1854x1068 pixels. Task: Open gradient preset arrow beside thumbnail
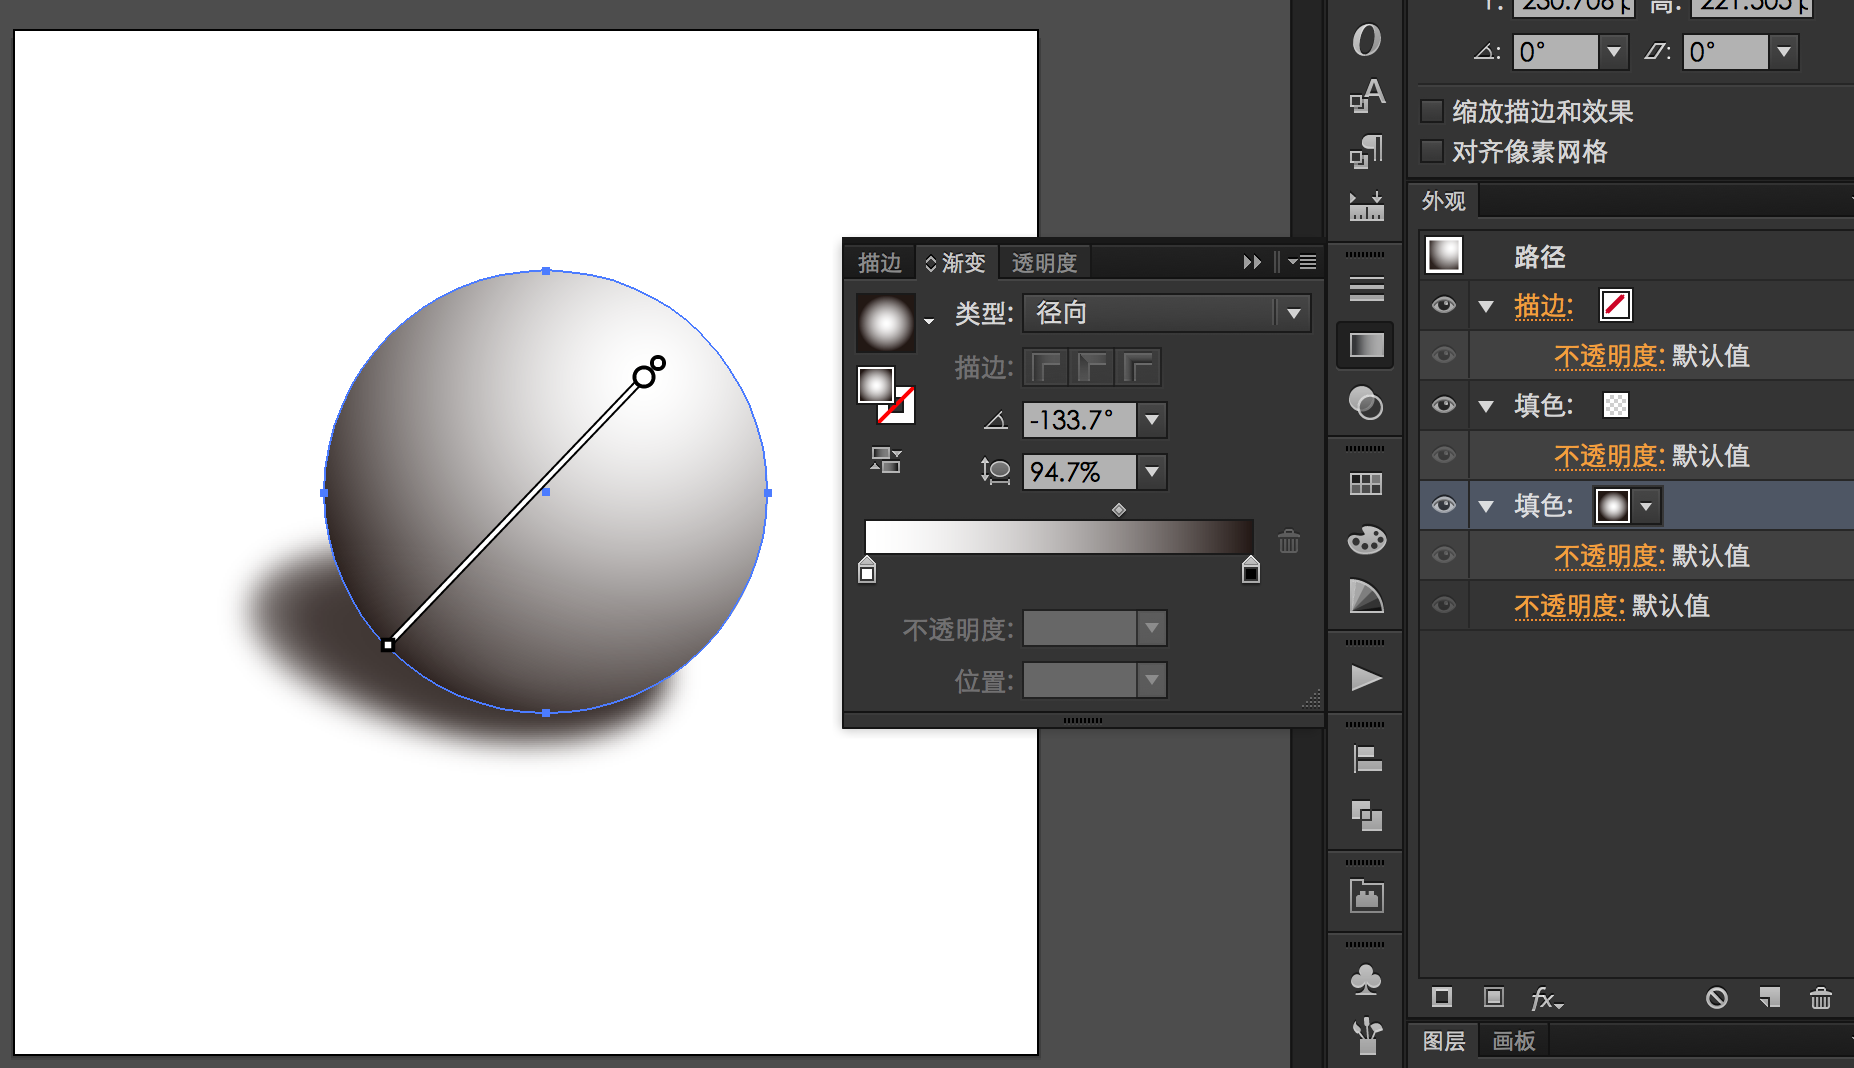(x=929, y=322)
